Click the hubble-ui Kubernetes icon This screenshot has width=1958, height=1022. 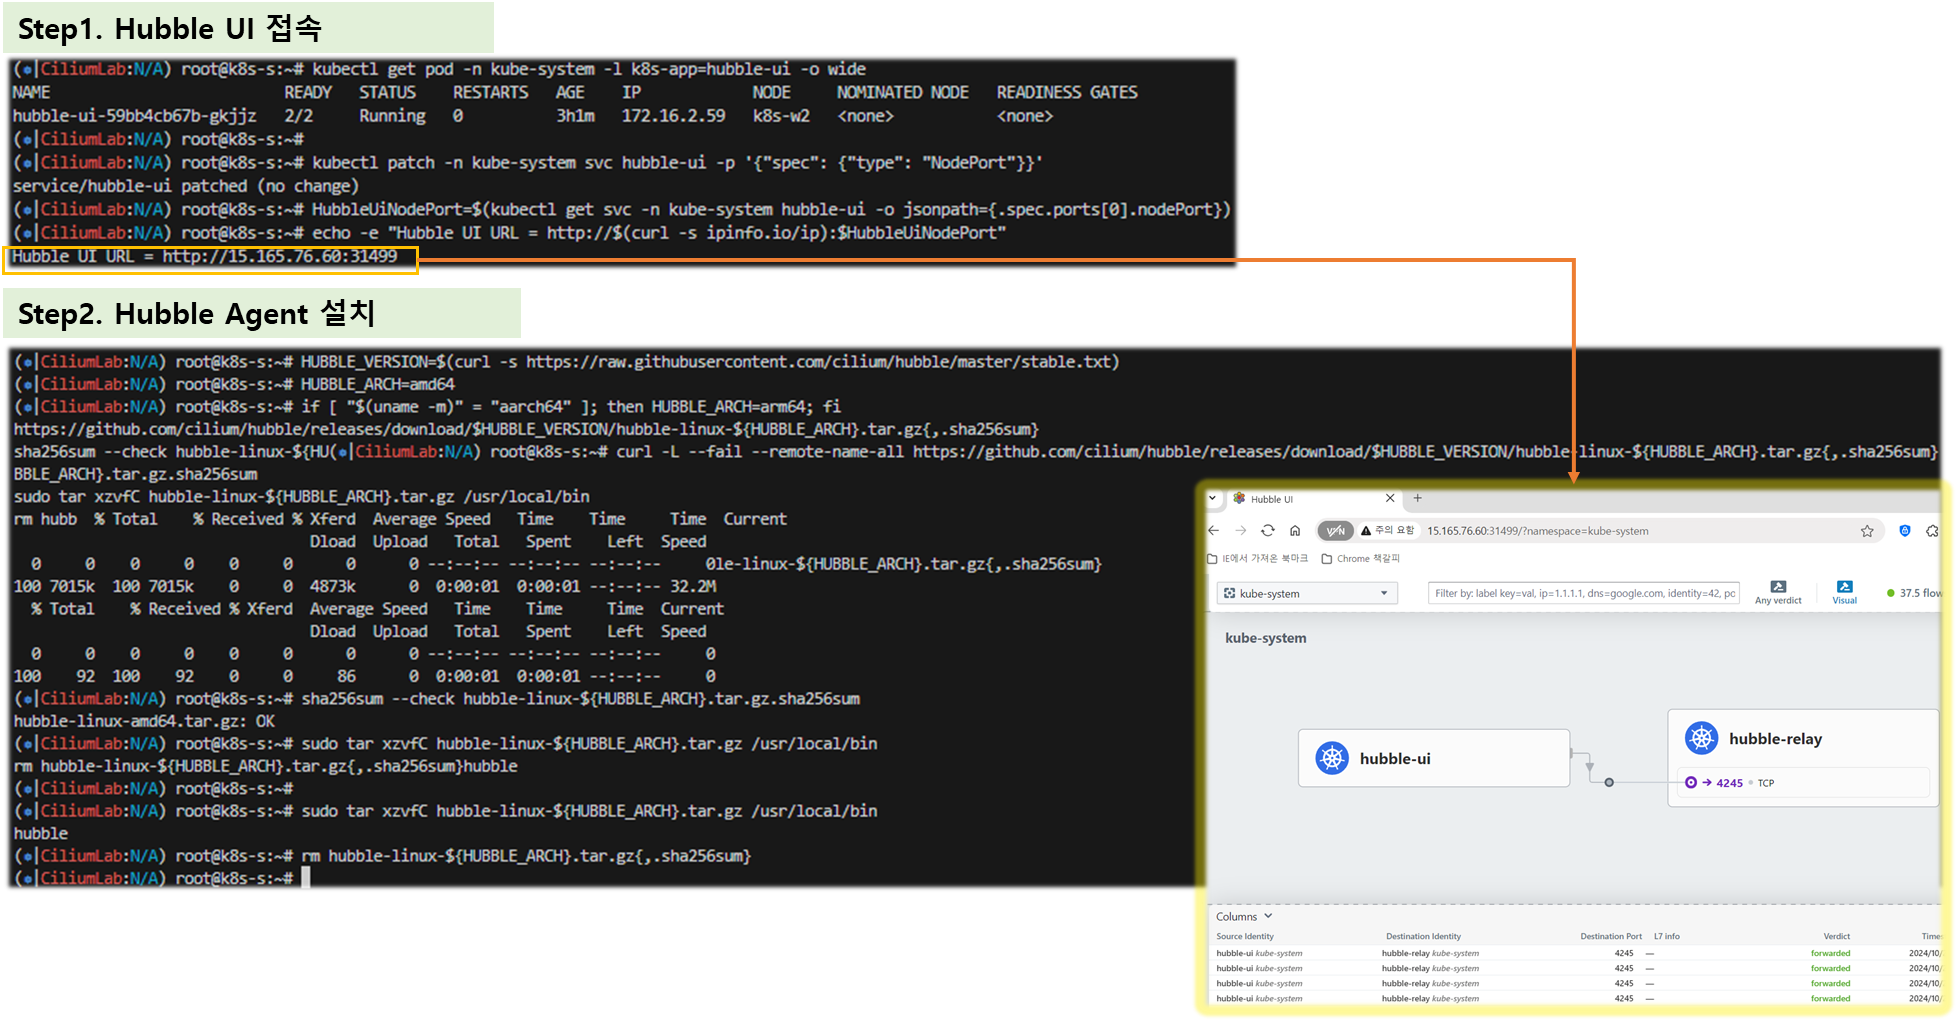tap(1332, 758)
